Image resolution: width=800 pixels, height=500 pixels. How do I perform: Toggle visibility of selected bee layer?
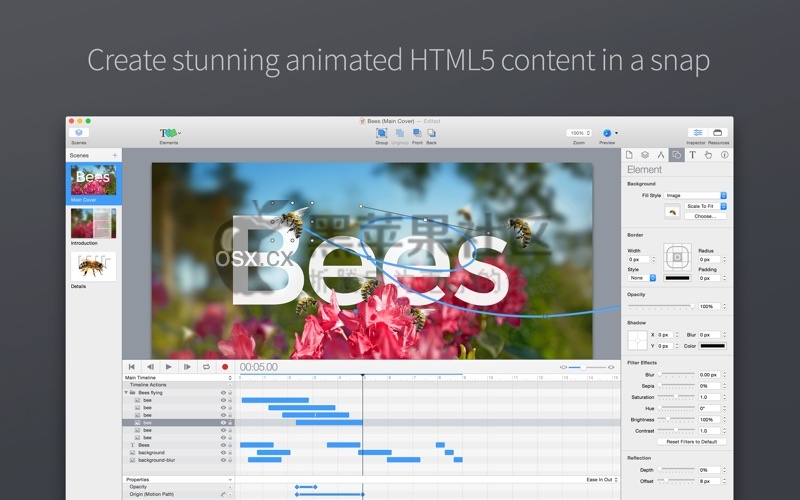coord(223,422)
